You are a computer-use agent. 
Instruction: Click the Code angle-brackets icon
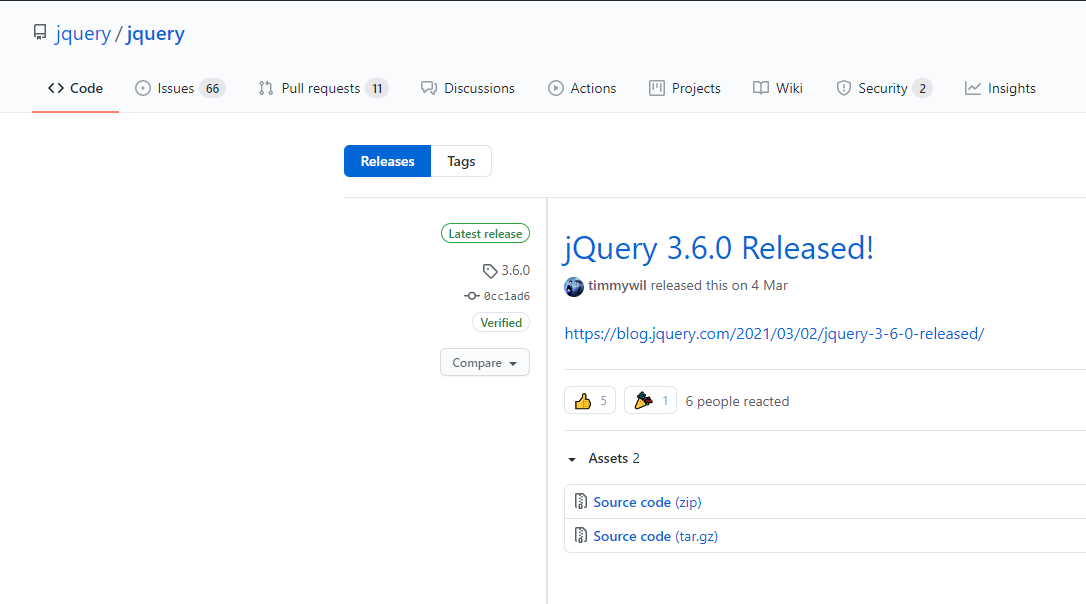56,88
